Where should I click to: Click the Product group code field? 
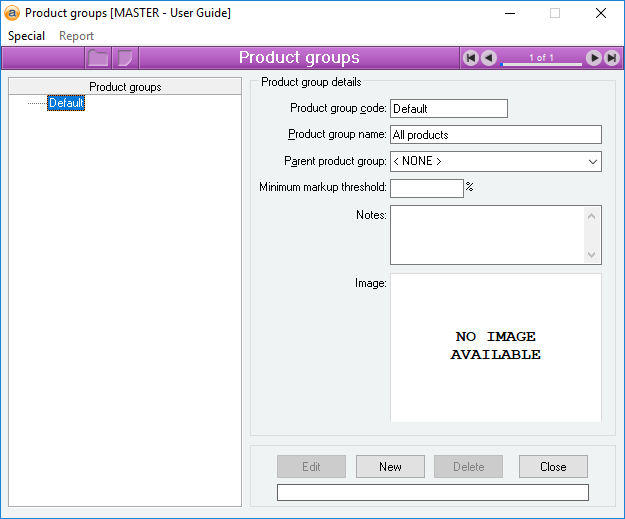448,108
